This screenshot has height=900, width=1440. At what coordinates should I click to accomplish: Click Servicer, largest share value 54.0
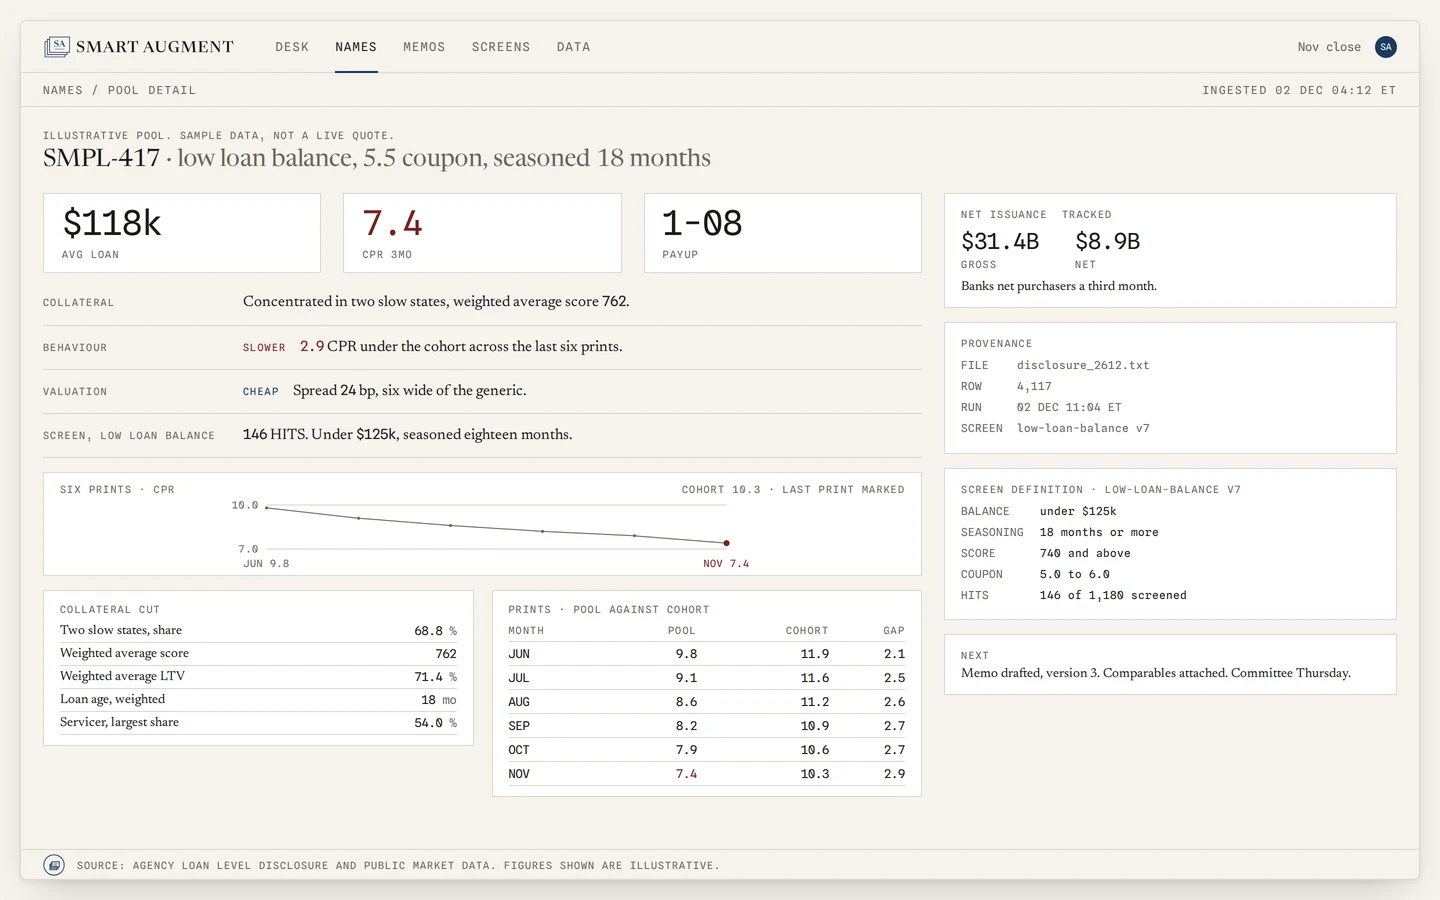[428, 723]
